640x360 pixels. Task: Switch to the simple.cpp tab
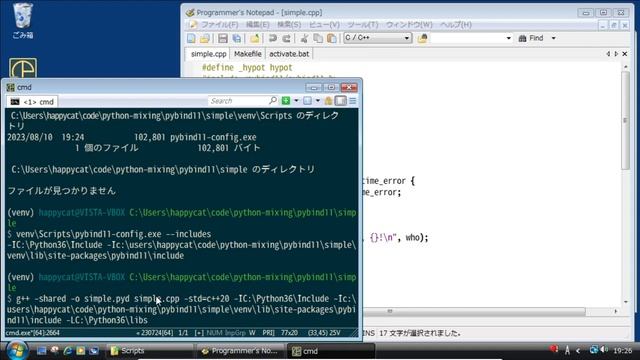pyautogui.click(x=208, y=54)
